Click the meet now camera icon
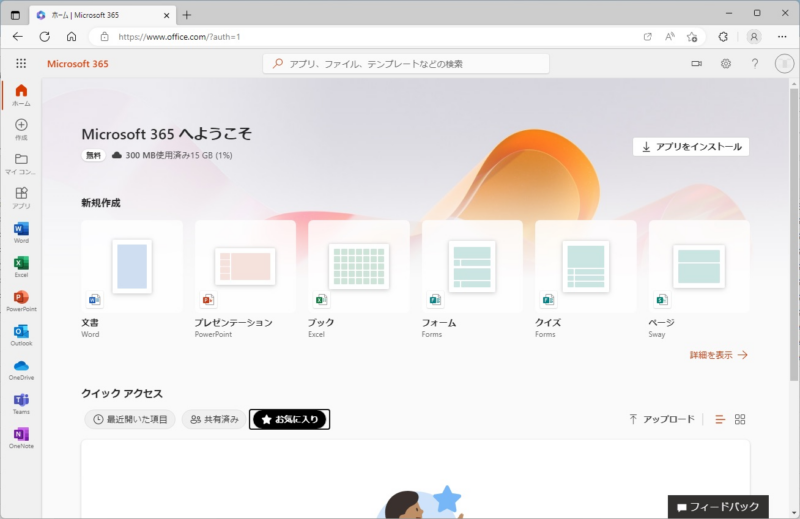The image size is (800, 519). [x=696, y=63]
